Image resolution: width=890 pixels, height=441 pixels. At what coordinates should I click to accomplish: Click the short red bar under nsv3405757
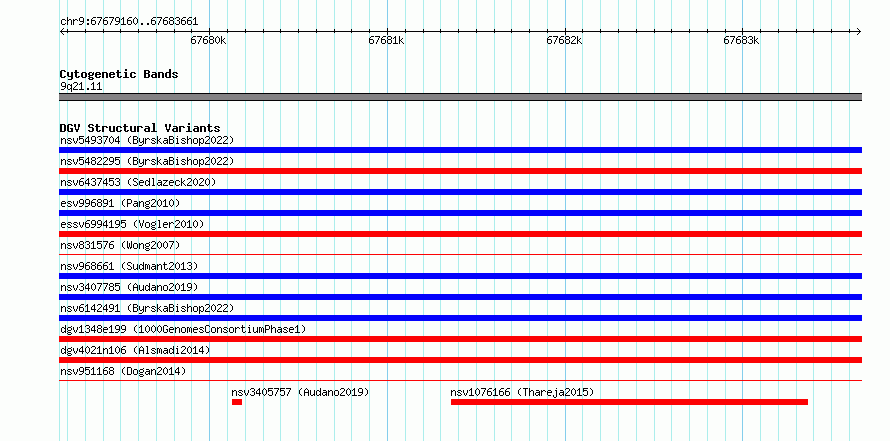237,402
